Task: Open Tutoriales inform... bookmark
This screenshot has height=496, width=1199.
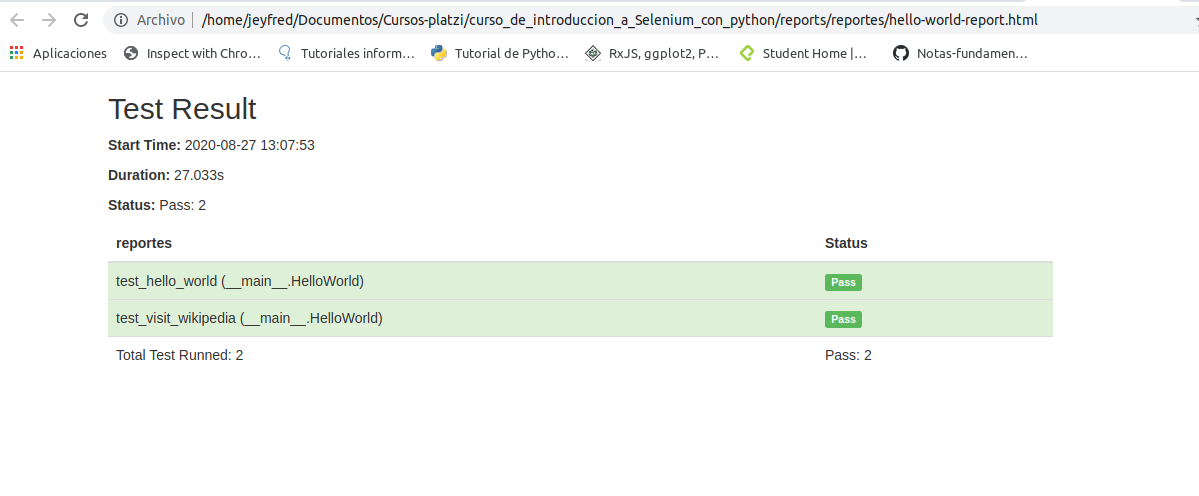Action: tap(346, 53)
